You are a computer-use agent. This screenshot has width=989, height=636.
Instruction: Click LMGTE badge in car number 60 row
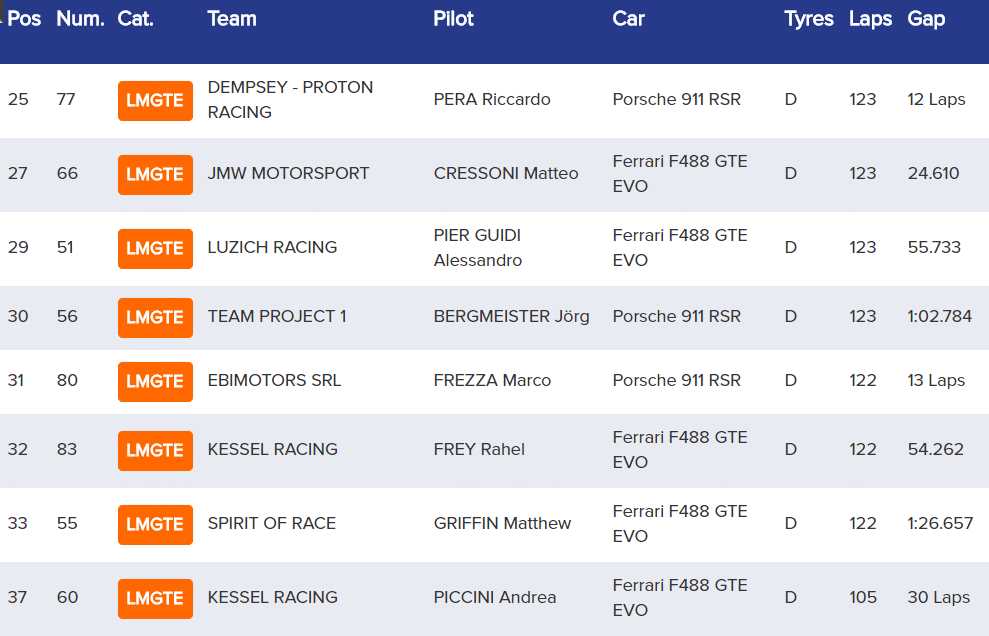pos(155,598)
